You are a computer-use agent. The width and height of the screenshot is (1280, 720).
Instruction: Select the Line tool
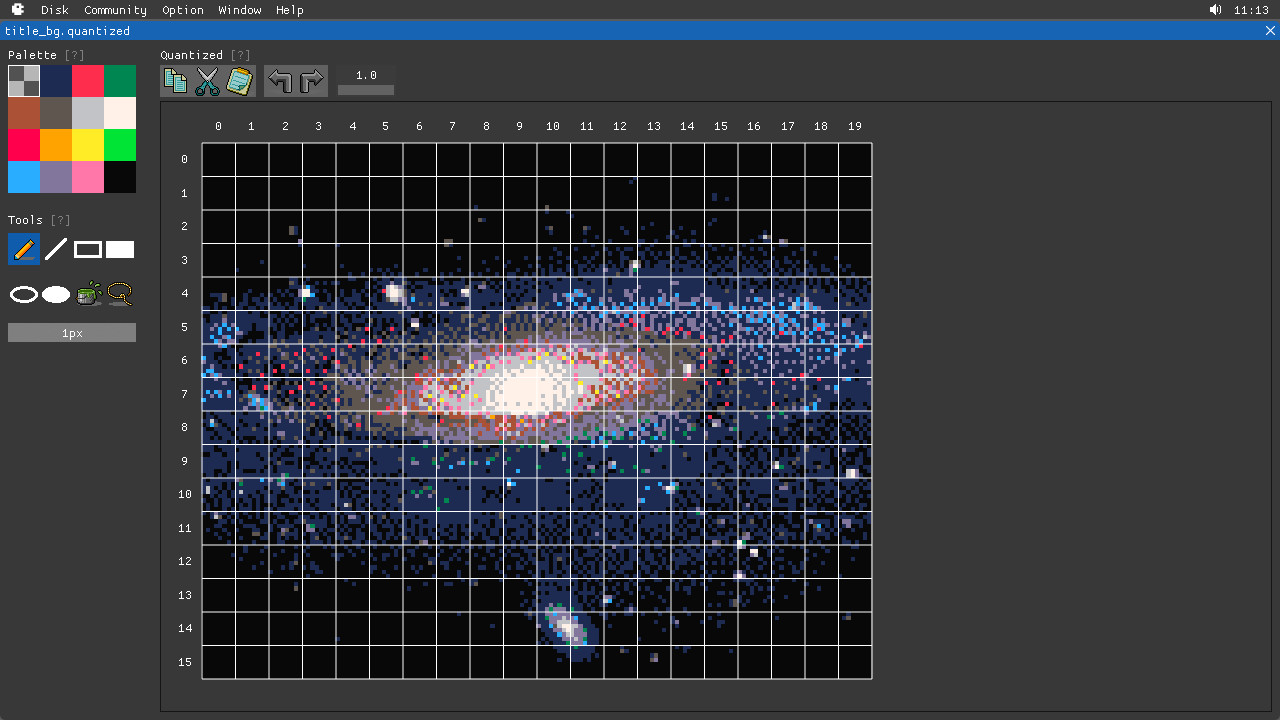point(56,249)
